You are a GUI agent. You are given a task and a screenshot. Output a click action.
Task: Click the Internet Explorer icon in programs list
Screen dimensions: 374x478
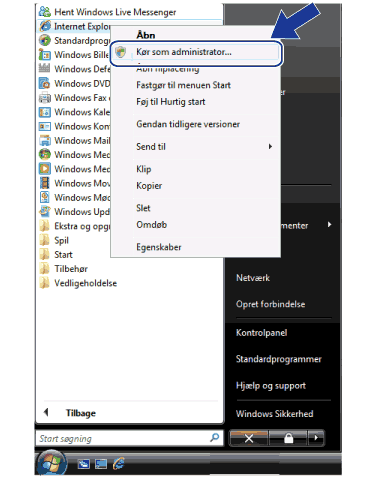[x=44, y=26]
